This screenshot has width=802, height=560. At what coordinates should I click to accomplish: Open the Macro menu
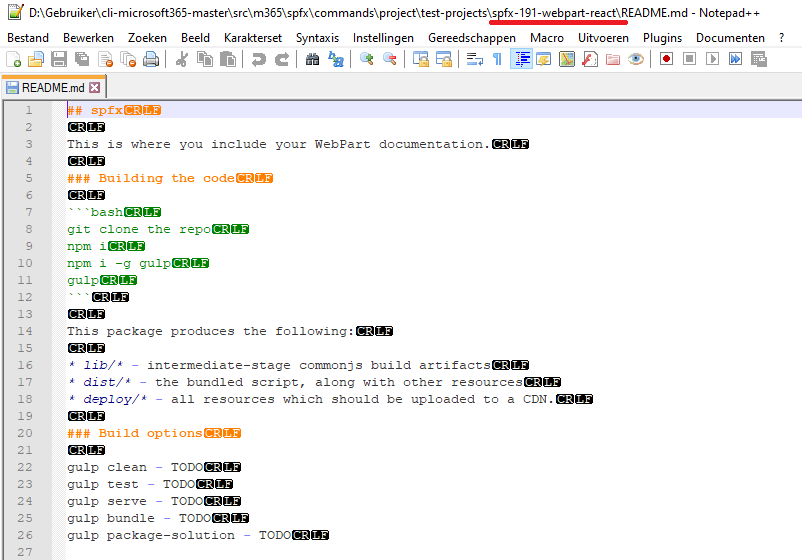pyautogui.click(x=547, y=38)
